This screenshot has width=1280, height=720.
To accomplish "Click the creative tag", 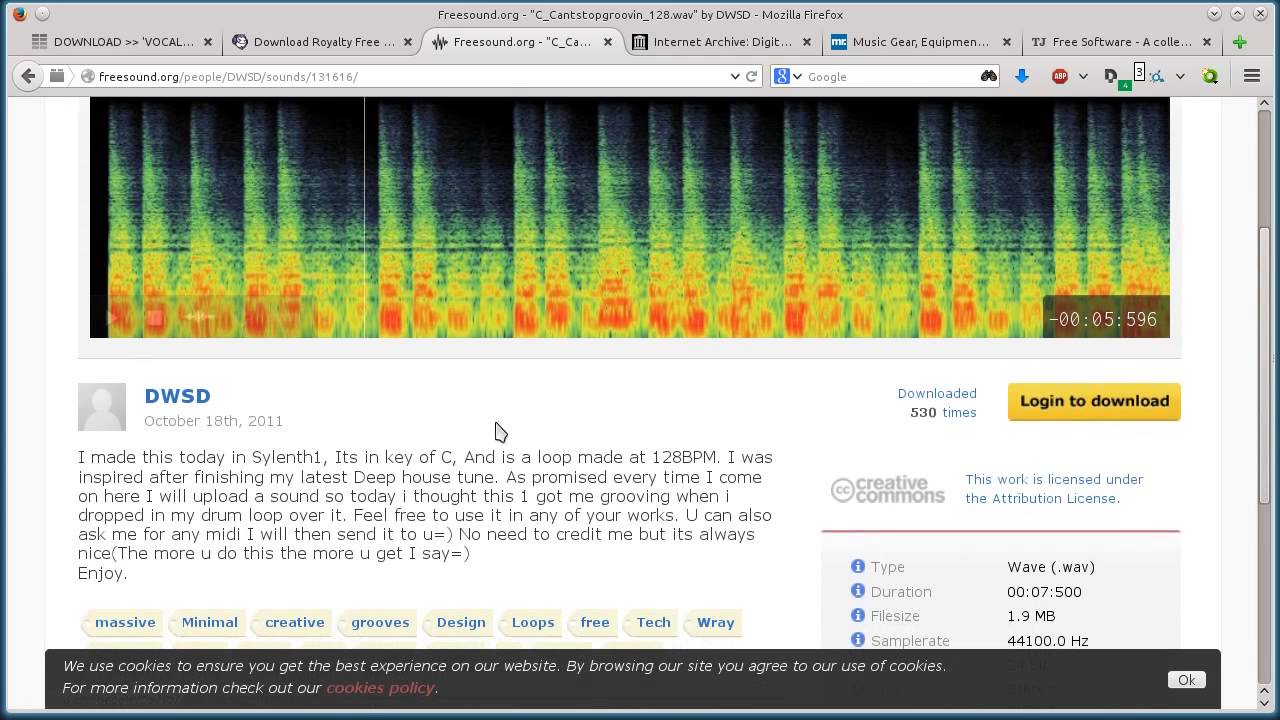I will 294,622.
